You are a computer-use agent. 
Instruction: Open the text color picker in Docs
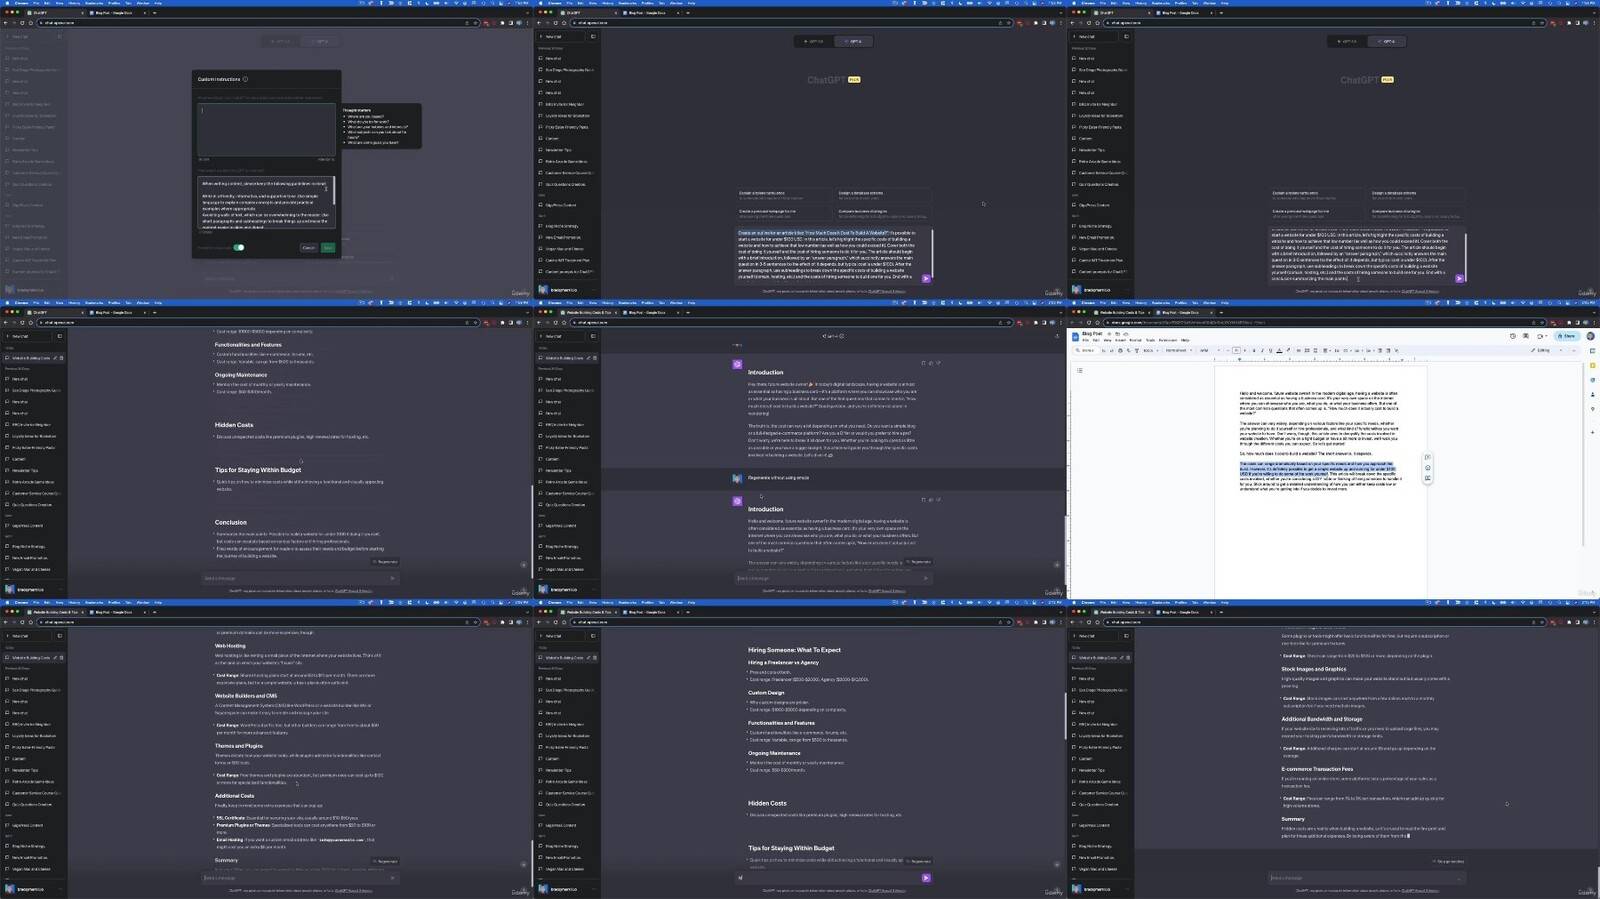pos(1279,350)
